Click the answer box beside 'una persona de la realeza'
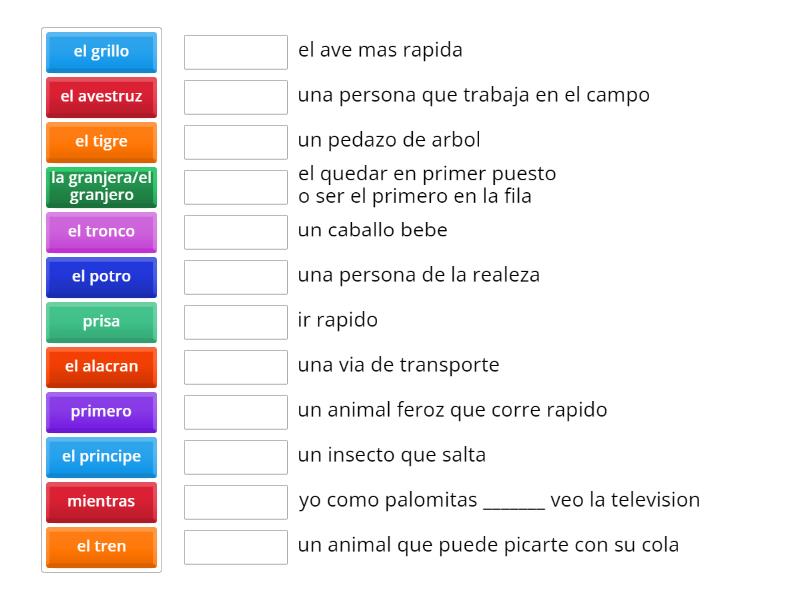This screenshot has width=800, height=600. point(235,277)
